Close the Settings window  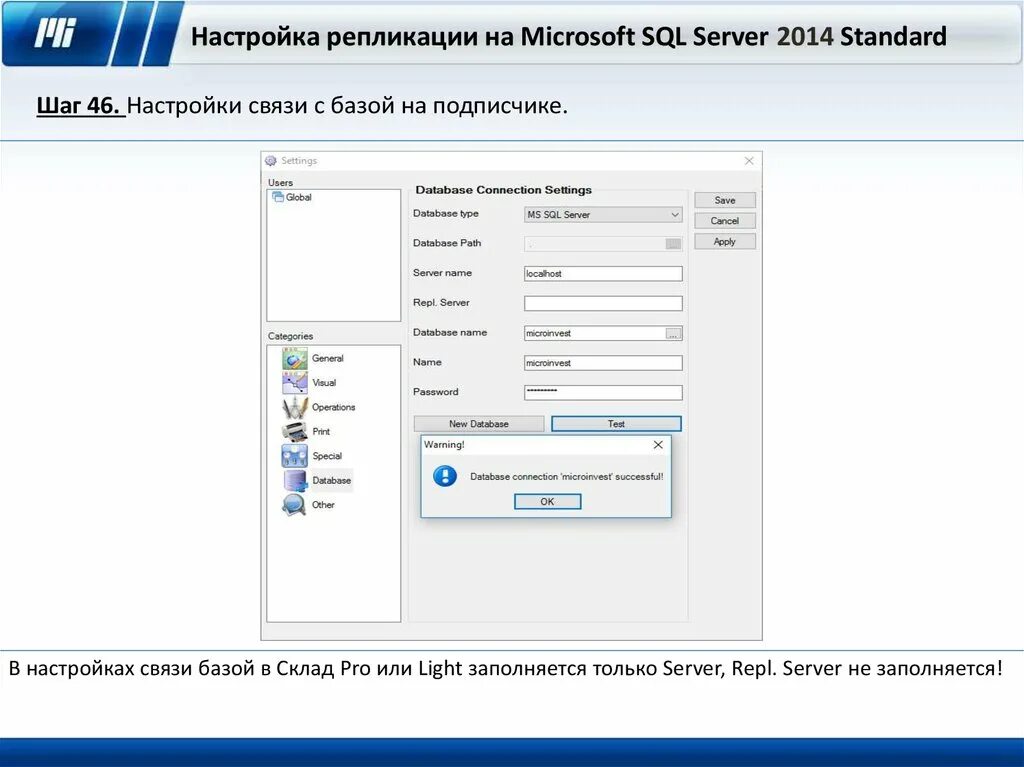(x=749, y=161)
